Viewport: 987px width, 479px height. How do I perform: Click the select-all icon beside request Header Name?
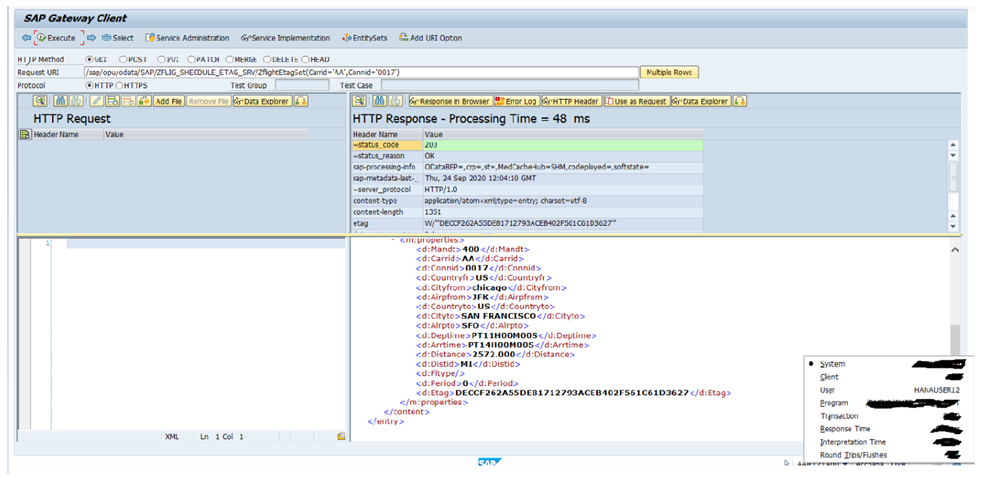(25, 134)
